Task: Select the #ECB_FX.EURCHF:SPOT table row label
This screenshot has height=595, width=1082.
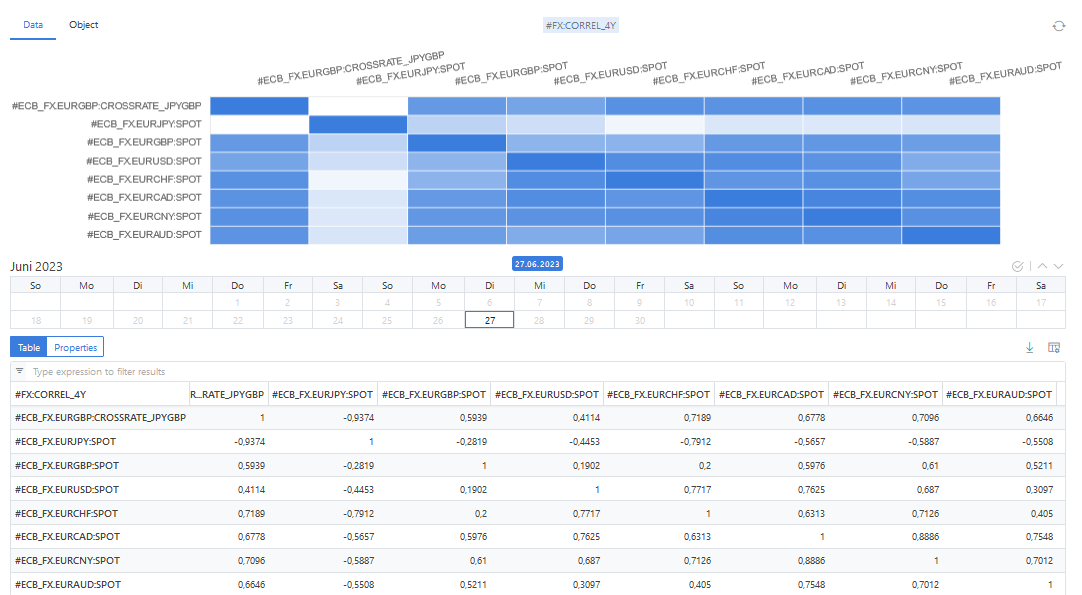Action: [67, 513]
